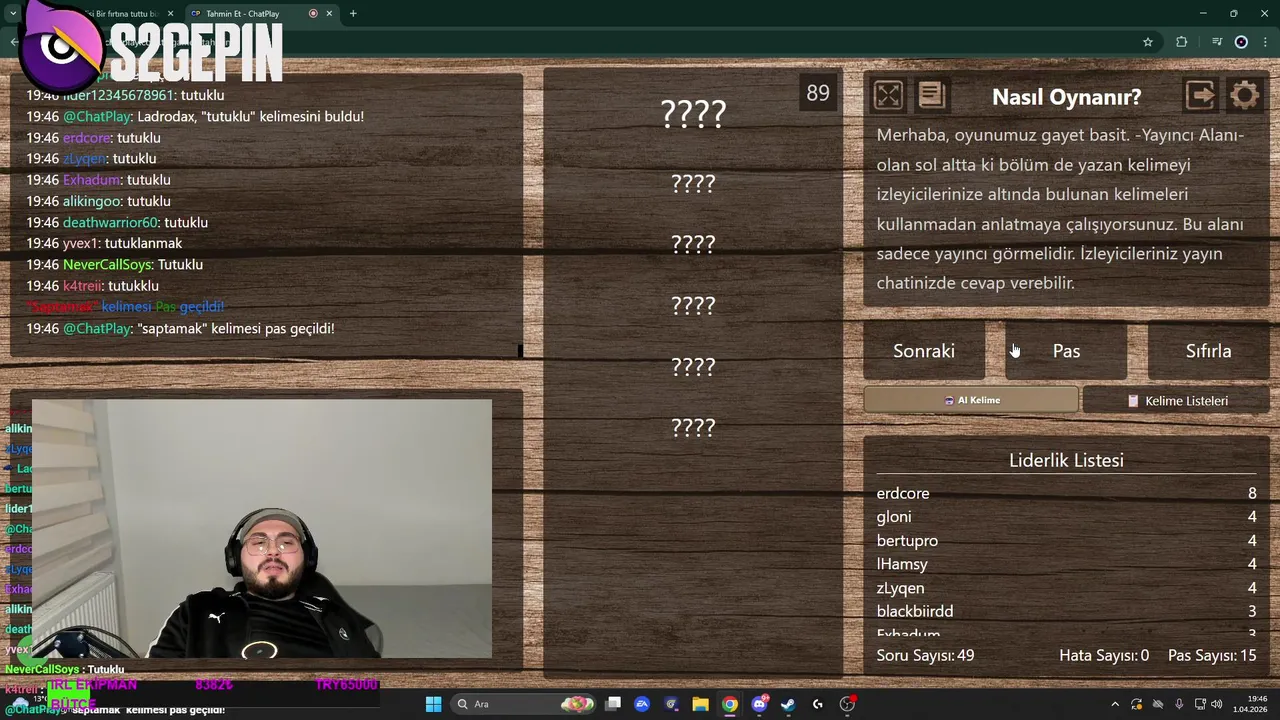Select lHamsy row in the leaderboard
Viewport: 1280px width, 720px height.
tap(1066, 564)
